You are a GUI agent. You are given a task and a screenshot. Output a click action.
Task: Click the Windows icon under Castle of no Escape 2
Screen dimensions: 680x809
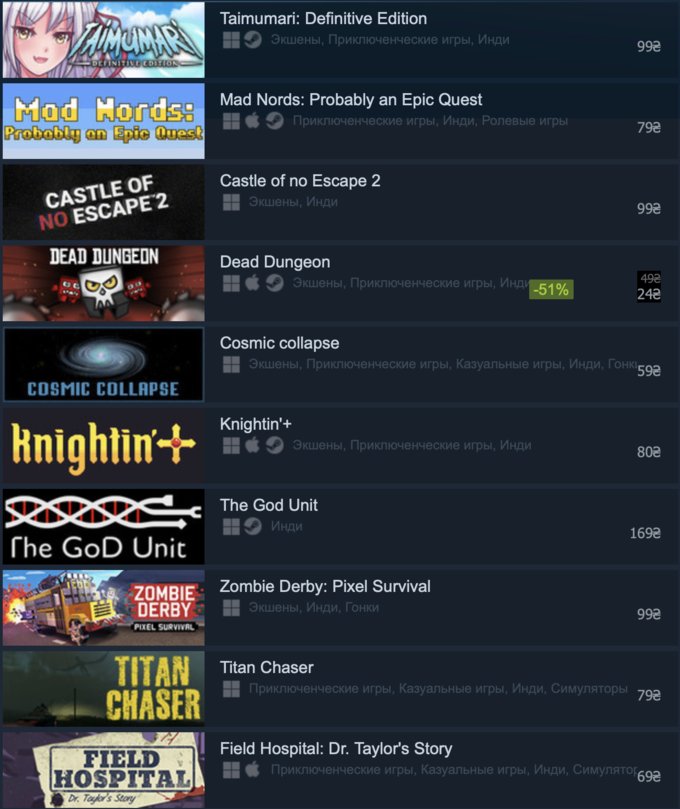click(231, 202)
